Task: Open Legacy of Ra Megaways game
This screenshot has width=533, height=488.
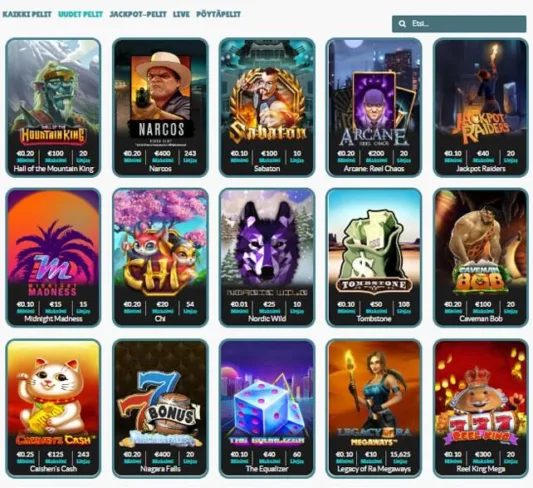Action: [374, 408]
